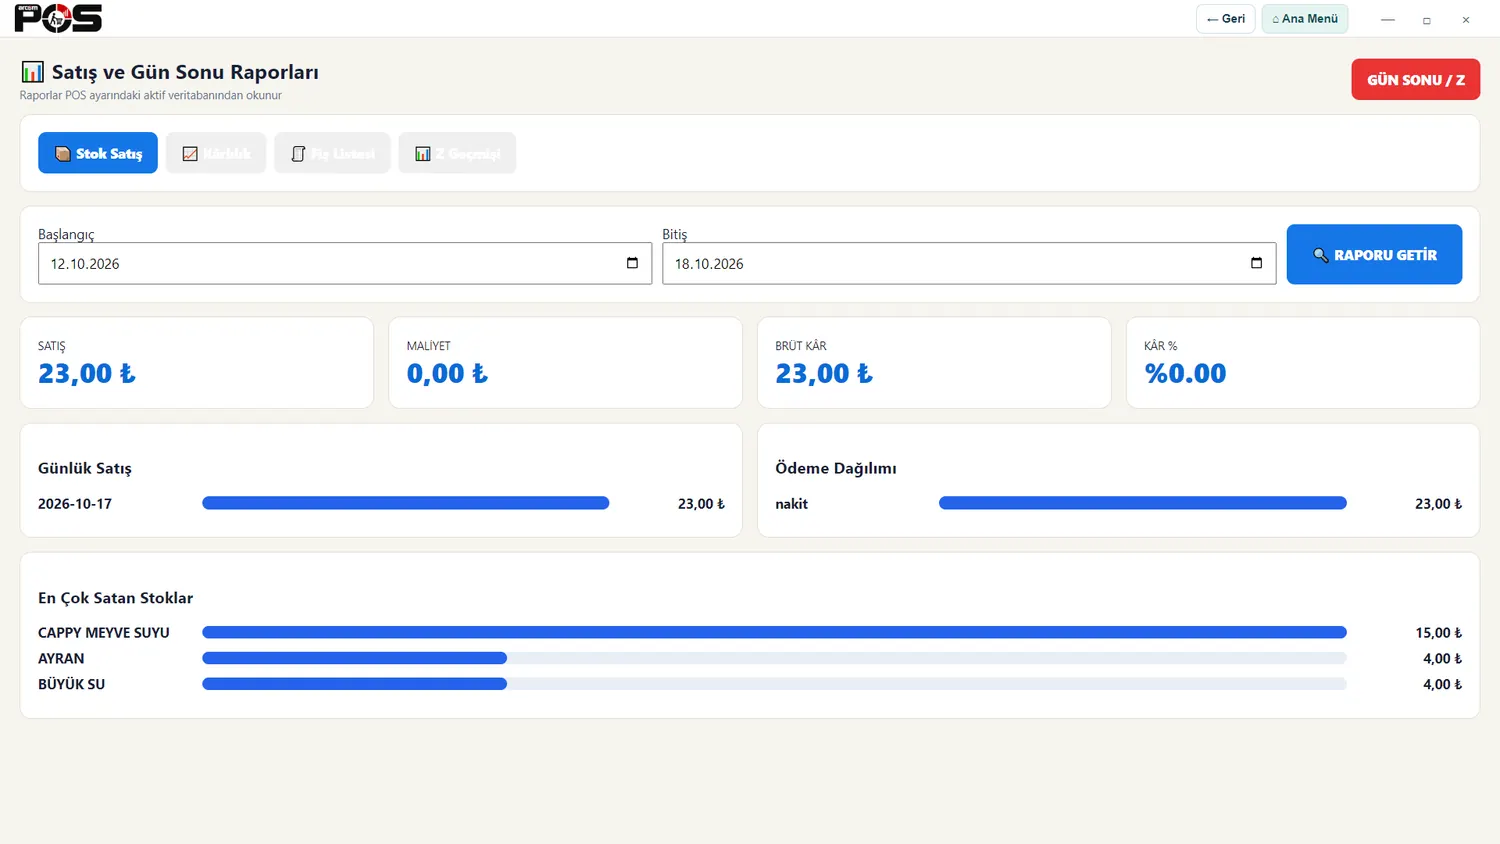This screenshot has width=1500, height=844.
Task: Focus the Başlangıç date field
Action: tap(345, 263)
